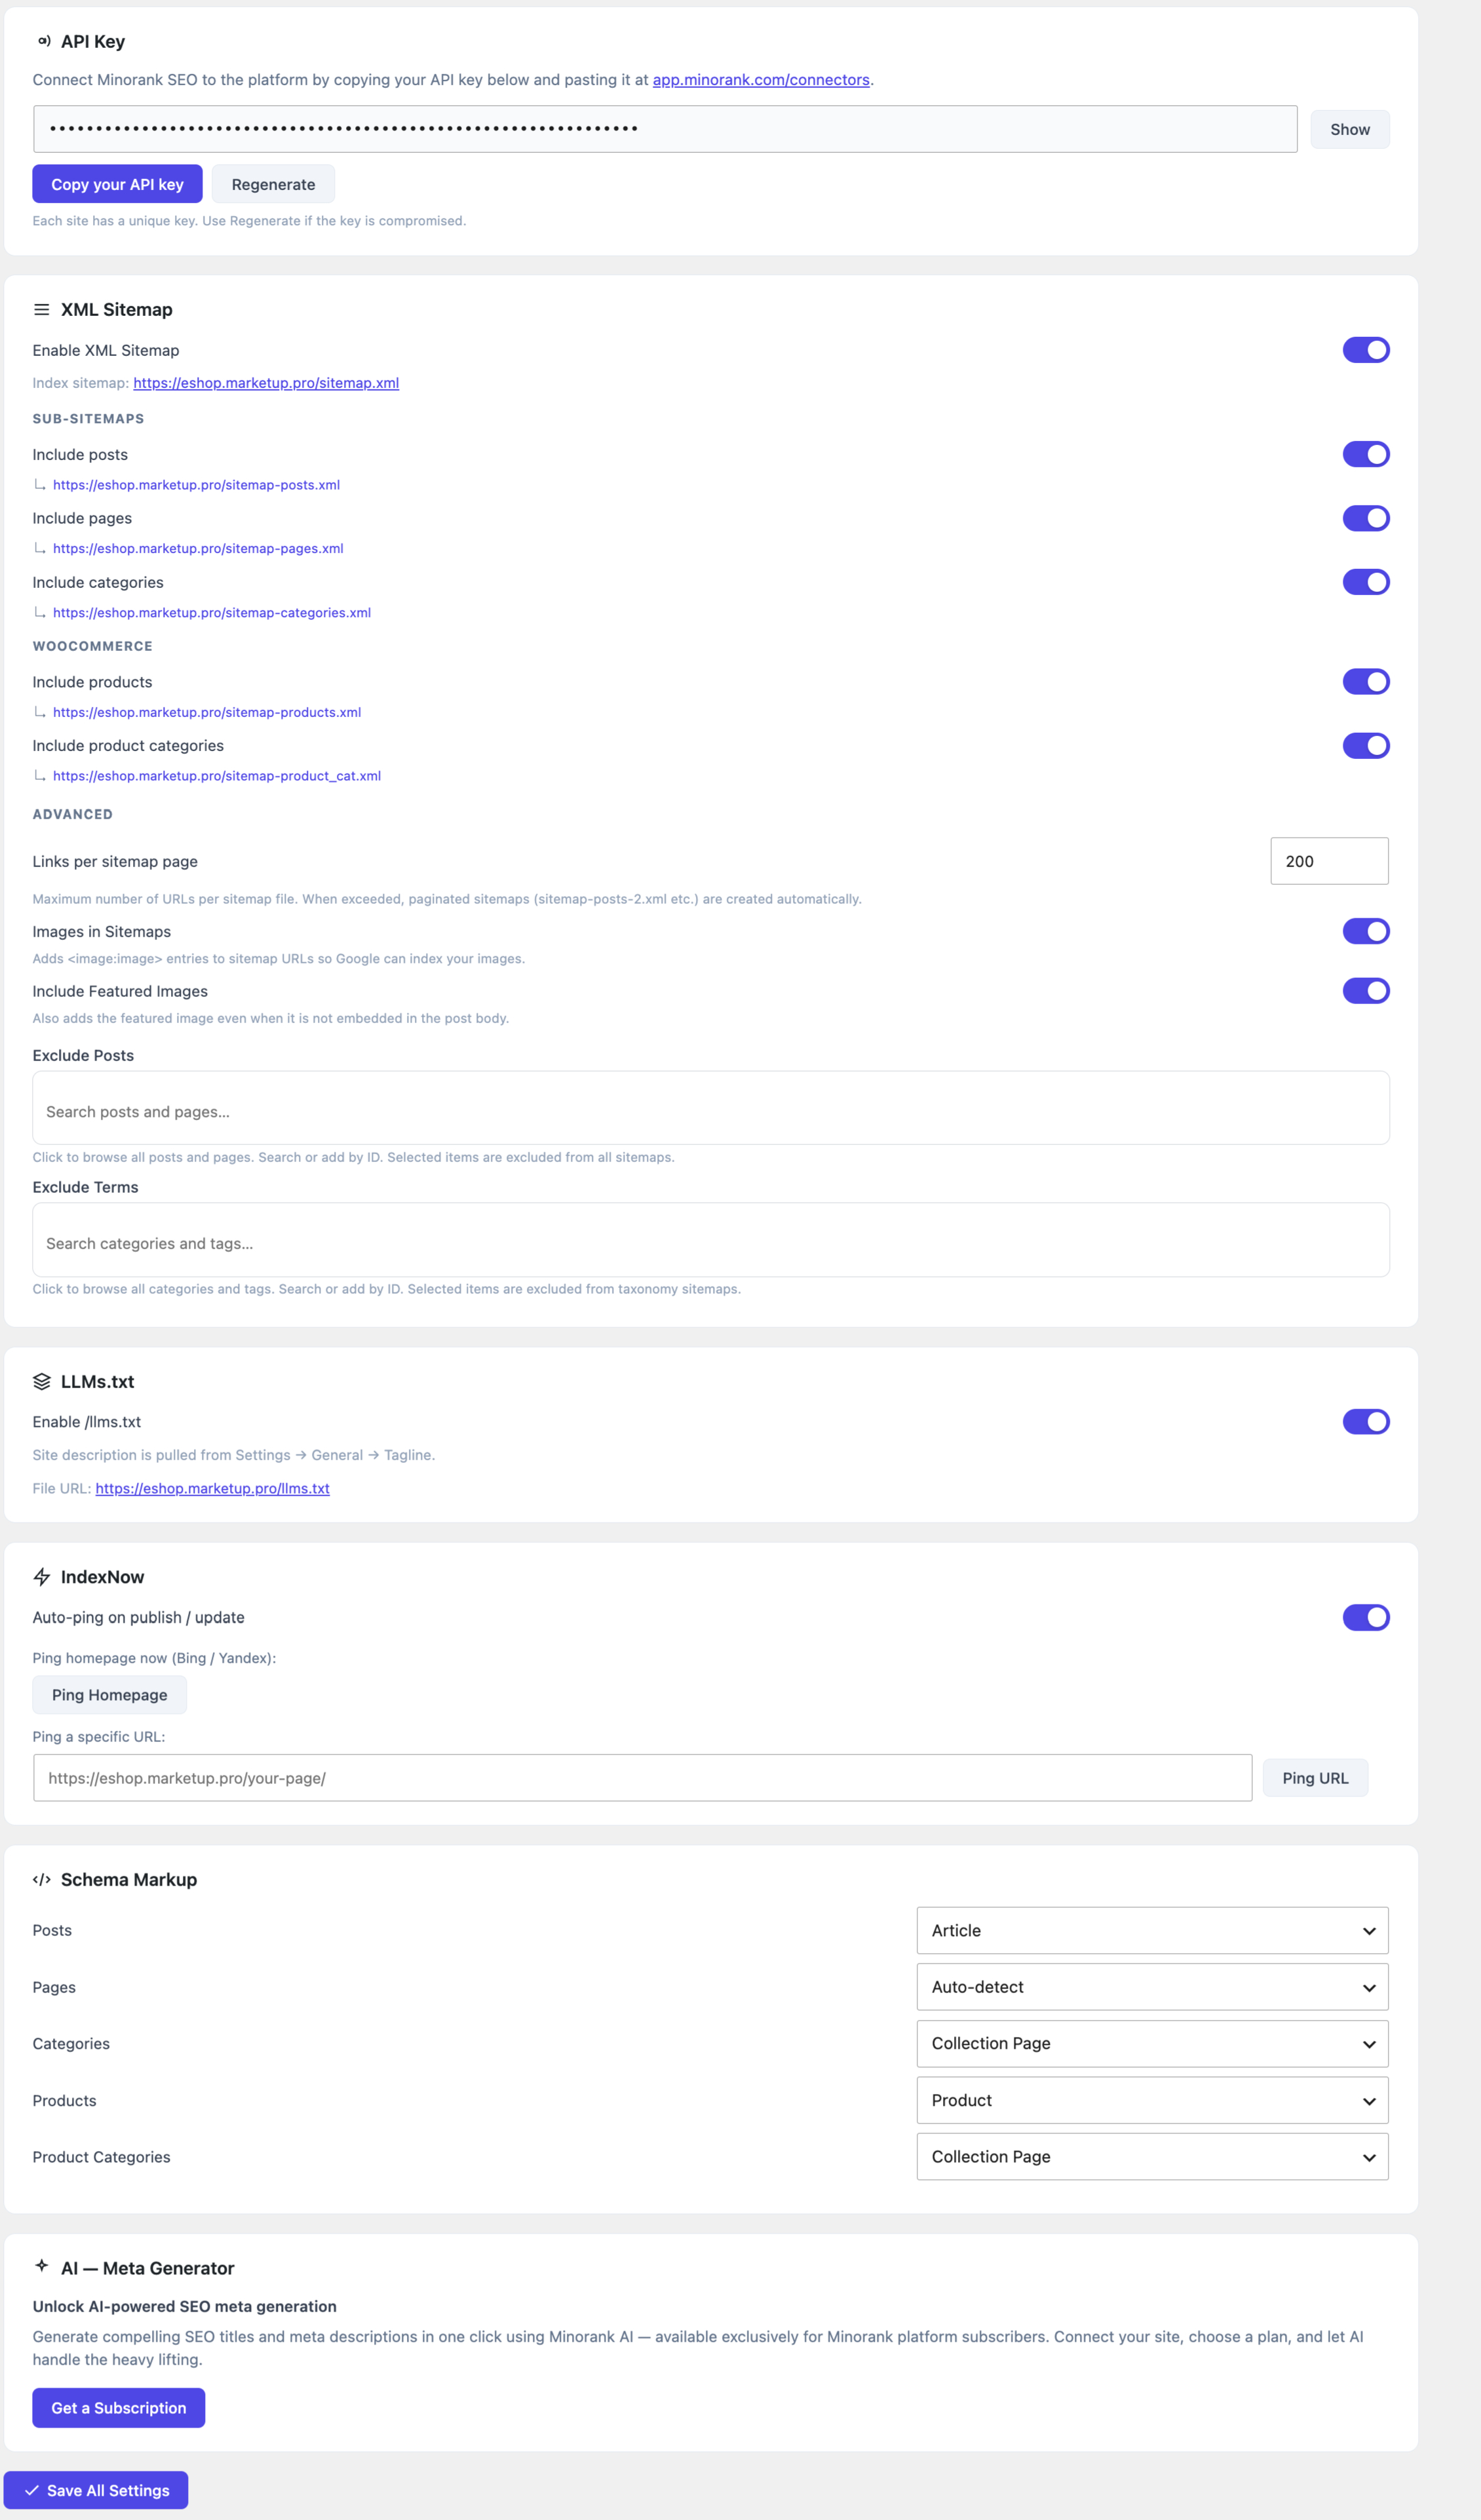Click the Schema Markup code icon

42,1880
